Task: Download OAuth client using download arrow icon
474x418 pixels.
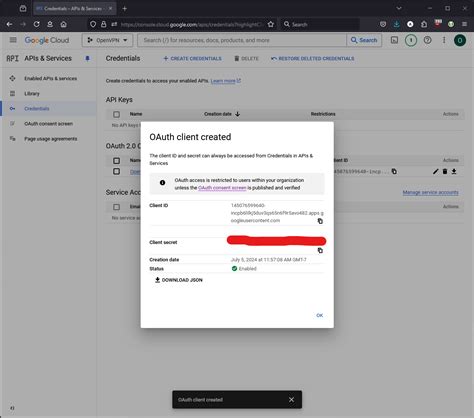Action: pos(454,171)
